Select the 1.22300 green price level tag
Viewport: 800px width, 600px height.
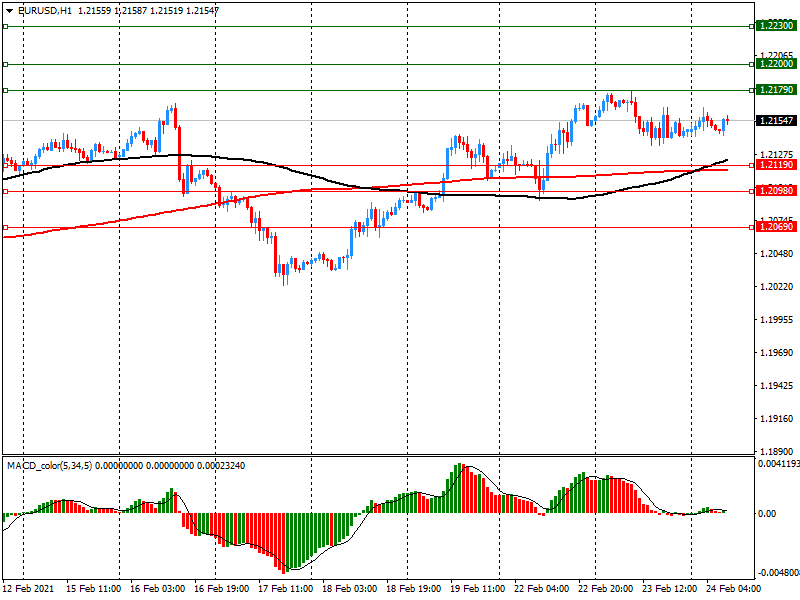775,26
